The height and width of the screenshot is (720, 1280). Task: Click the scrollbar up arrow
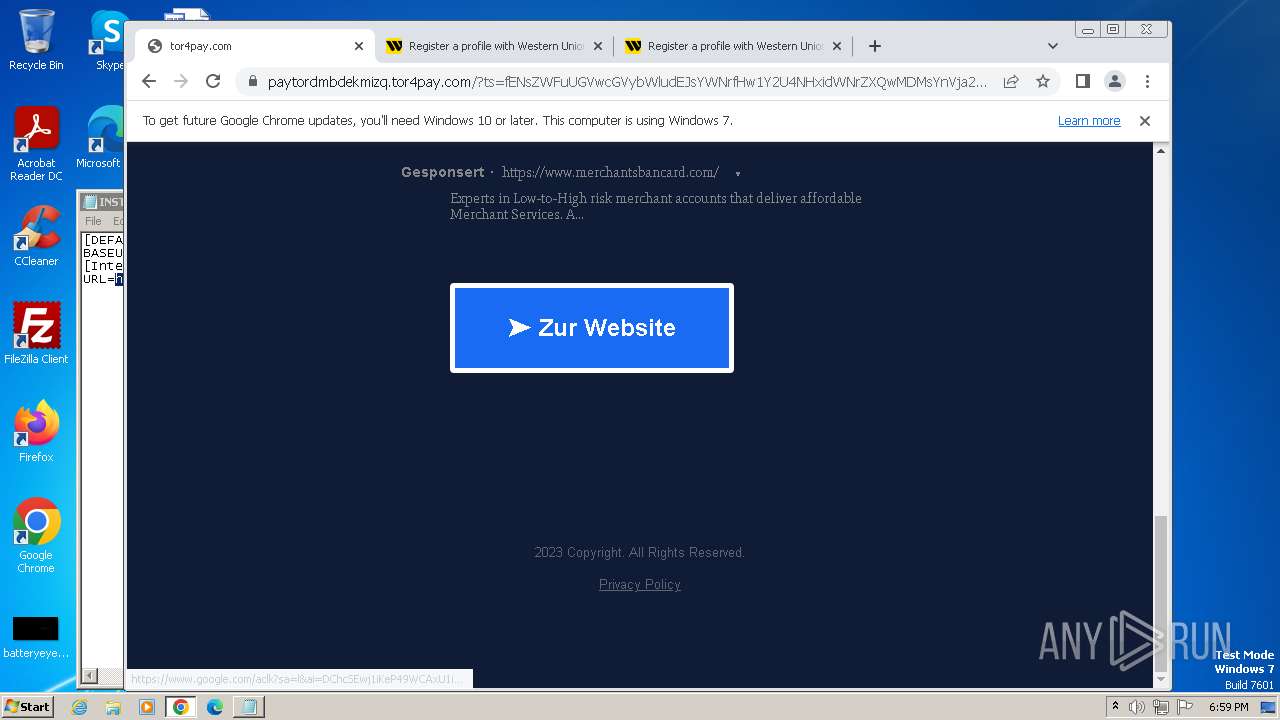(x=1161, y=150)
